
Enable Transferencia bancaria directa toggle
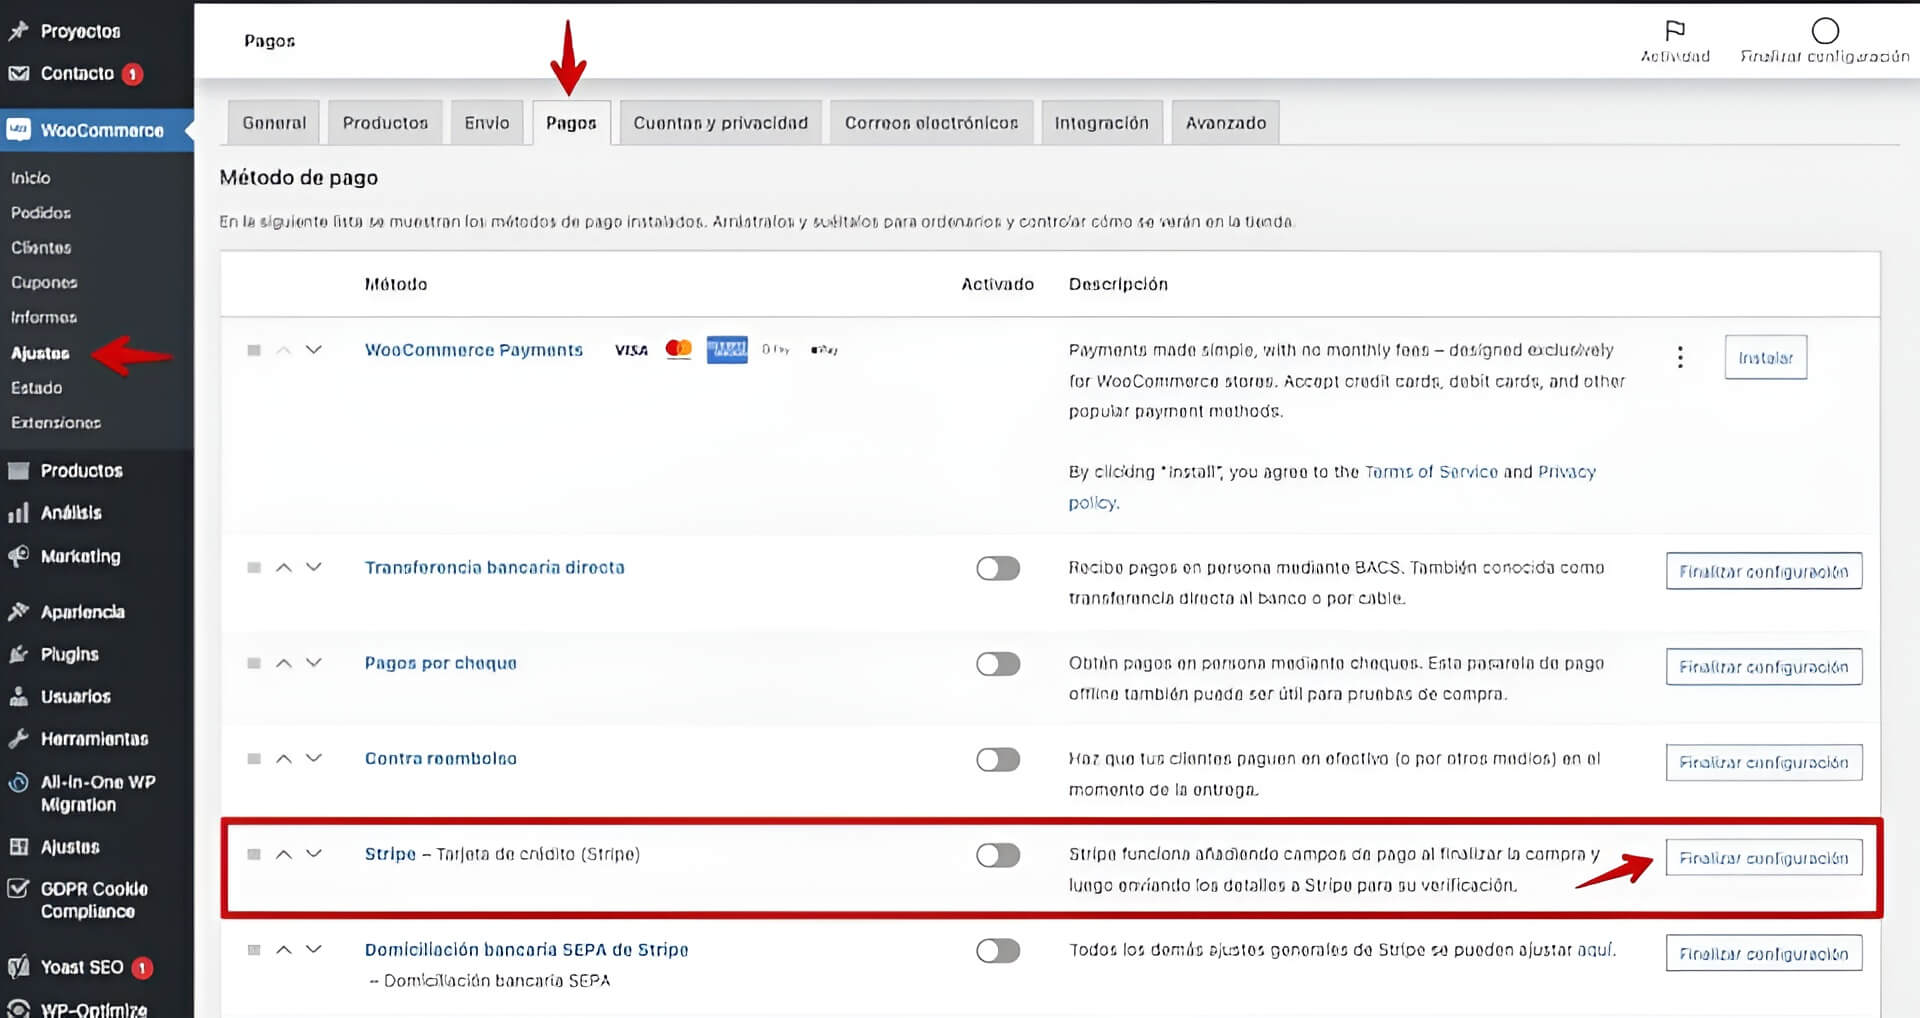997,568
